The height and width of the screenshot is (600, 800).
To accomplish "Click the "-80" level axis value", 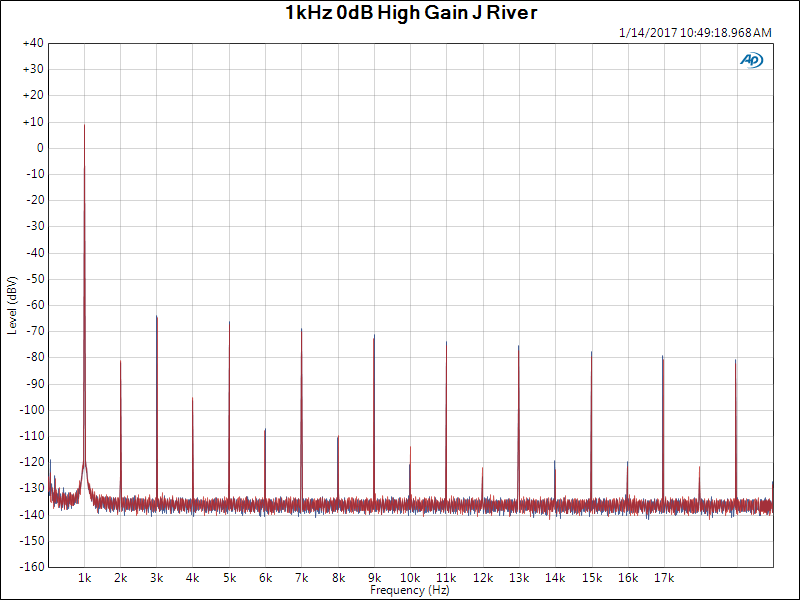I will [35, 357].
